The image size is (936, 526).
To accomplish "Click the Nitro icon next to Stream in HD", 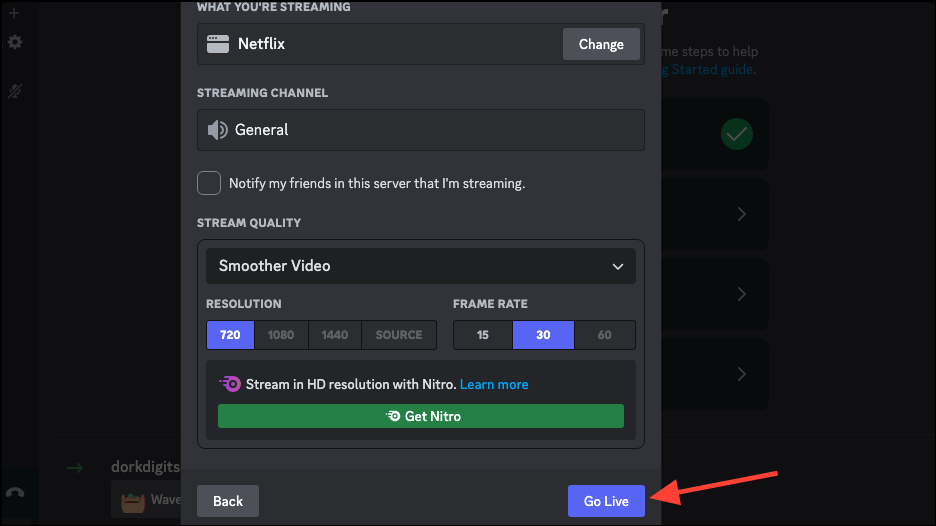I will (230, 384).
